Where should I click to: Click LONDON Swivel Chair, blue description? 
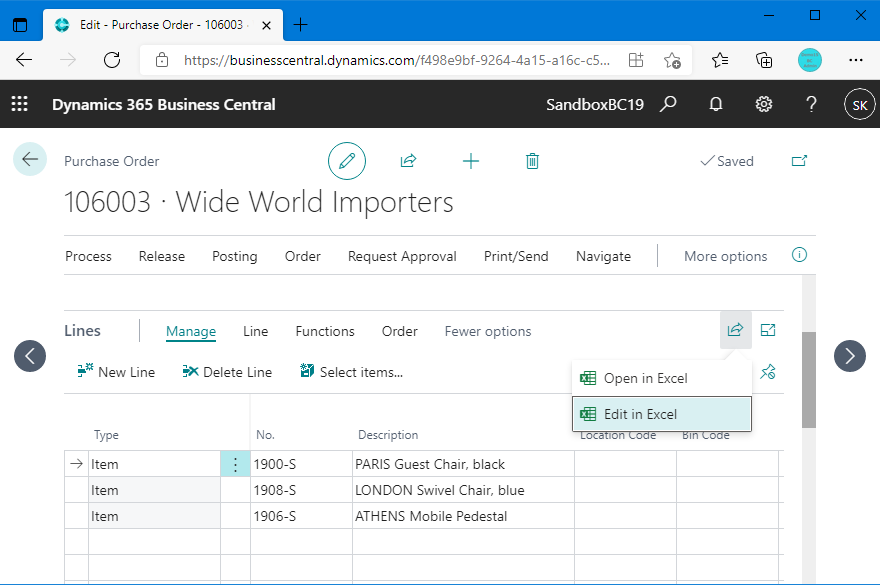[463, 490]
